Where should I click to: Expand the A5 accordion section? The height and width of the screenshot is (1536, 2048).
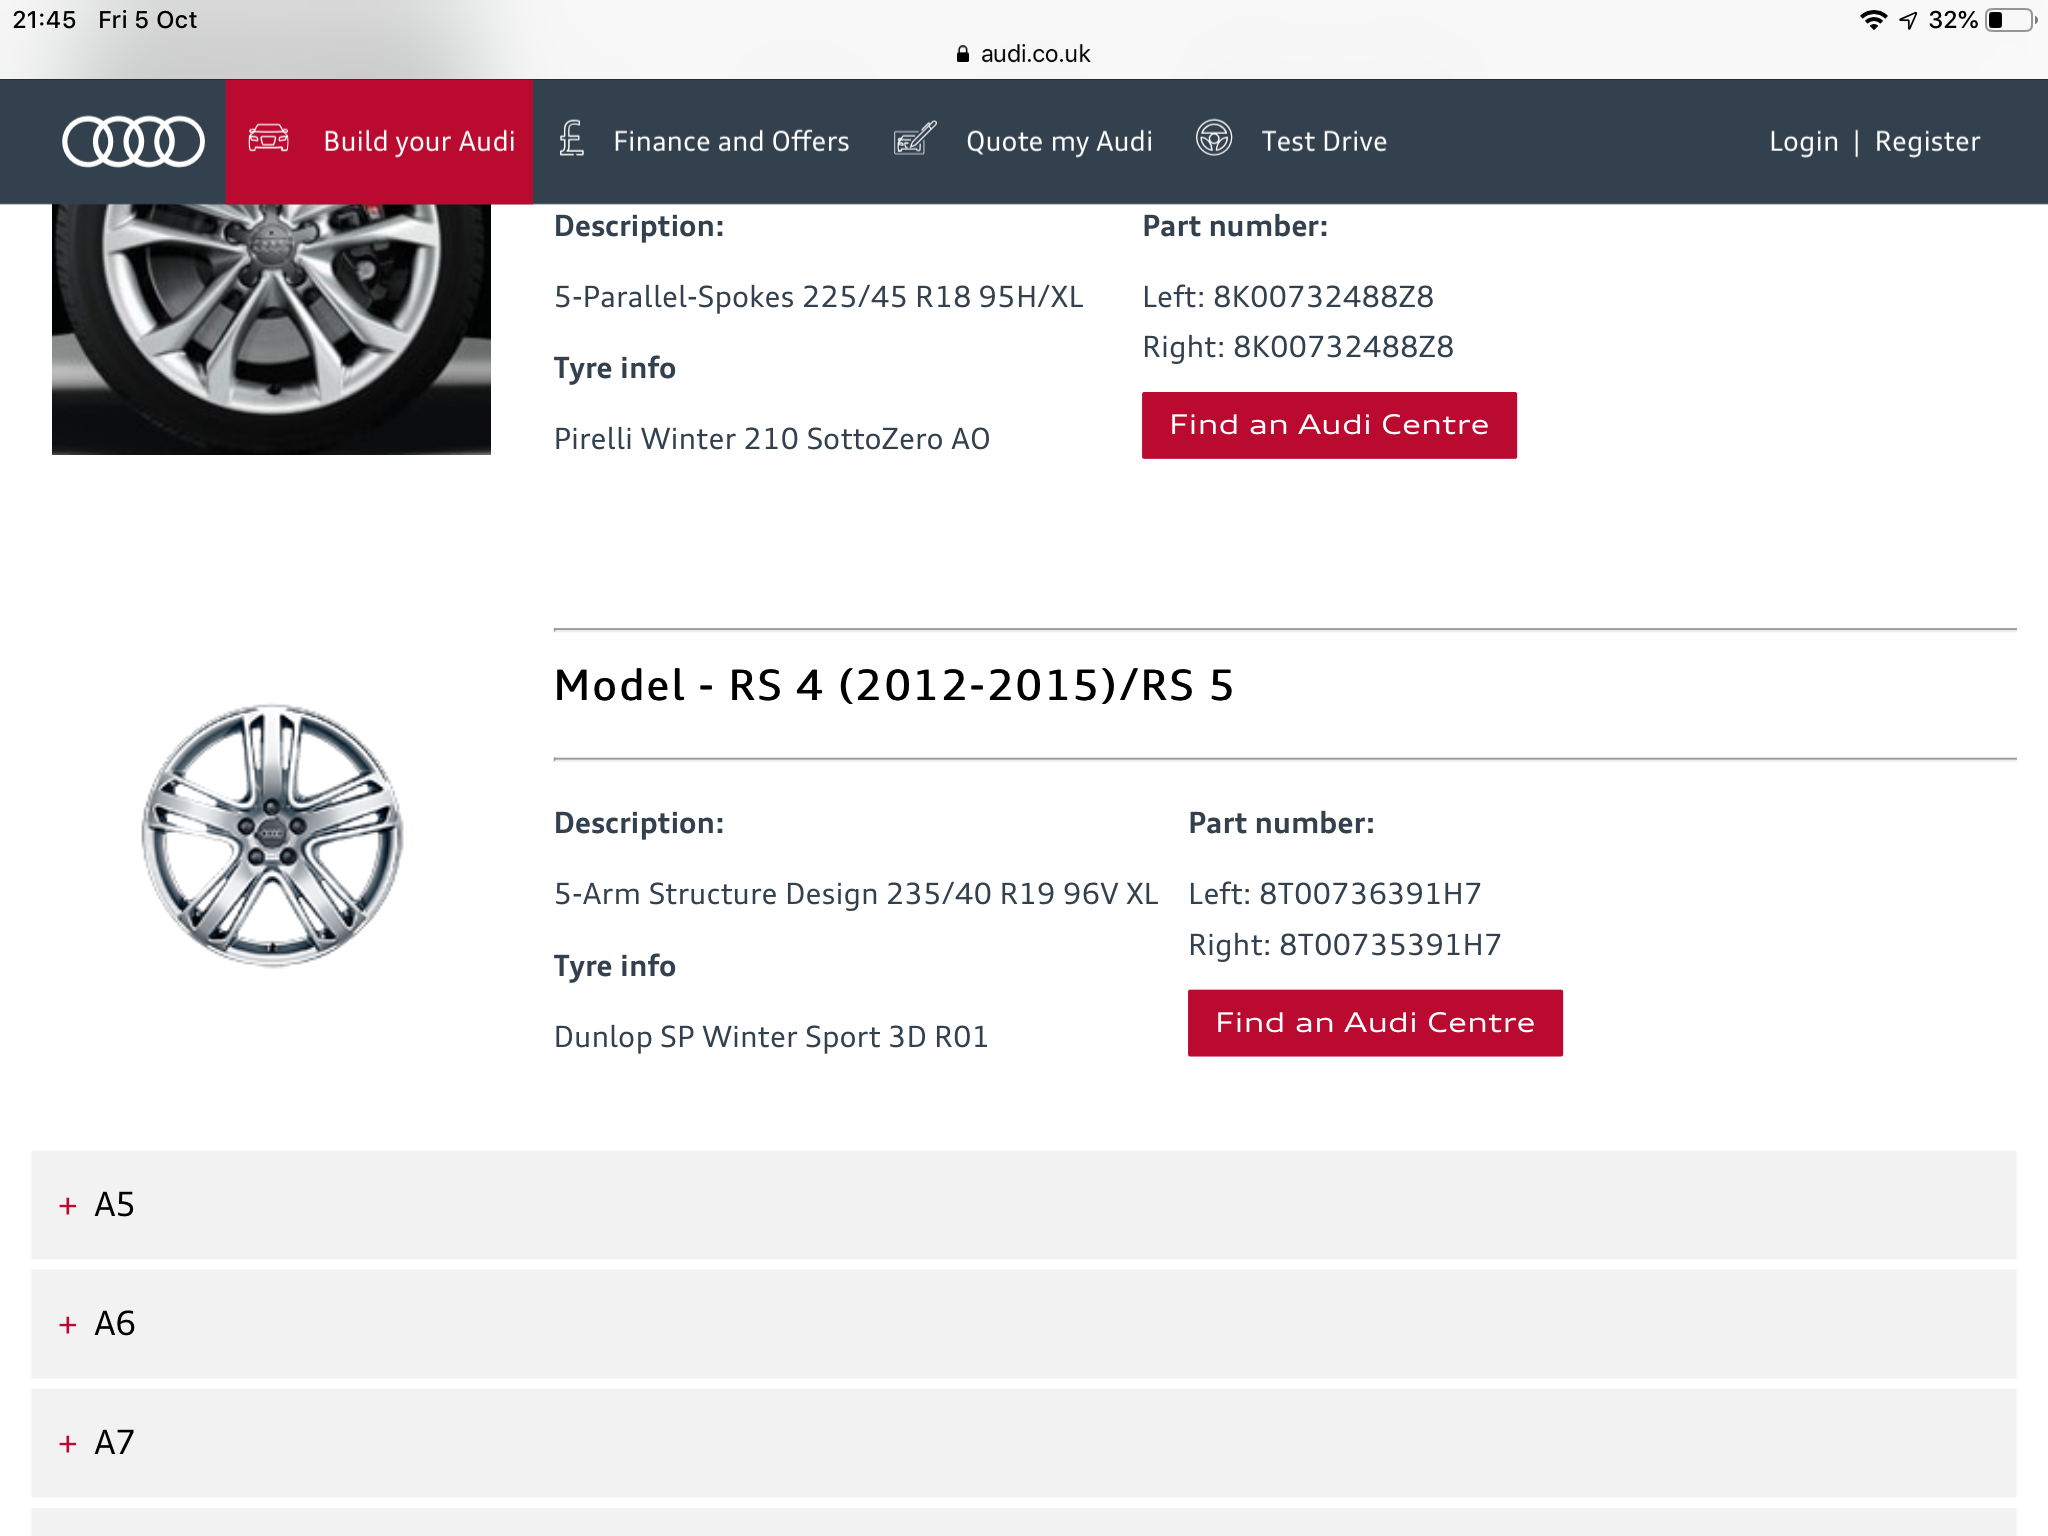pos(1024,1205)
